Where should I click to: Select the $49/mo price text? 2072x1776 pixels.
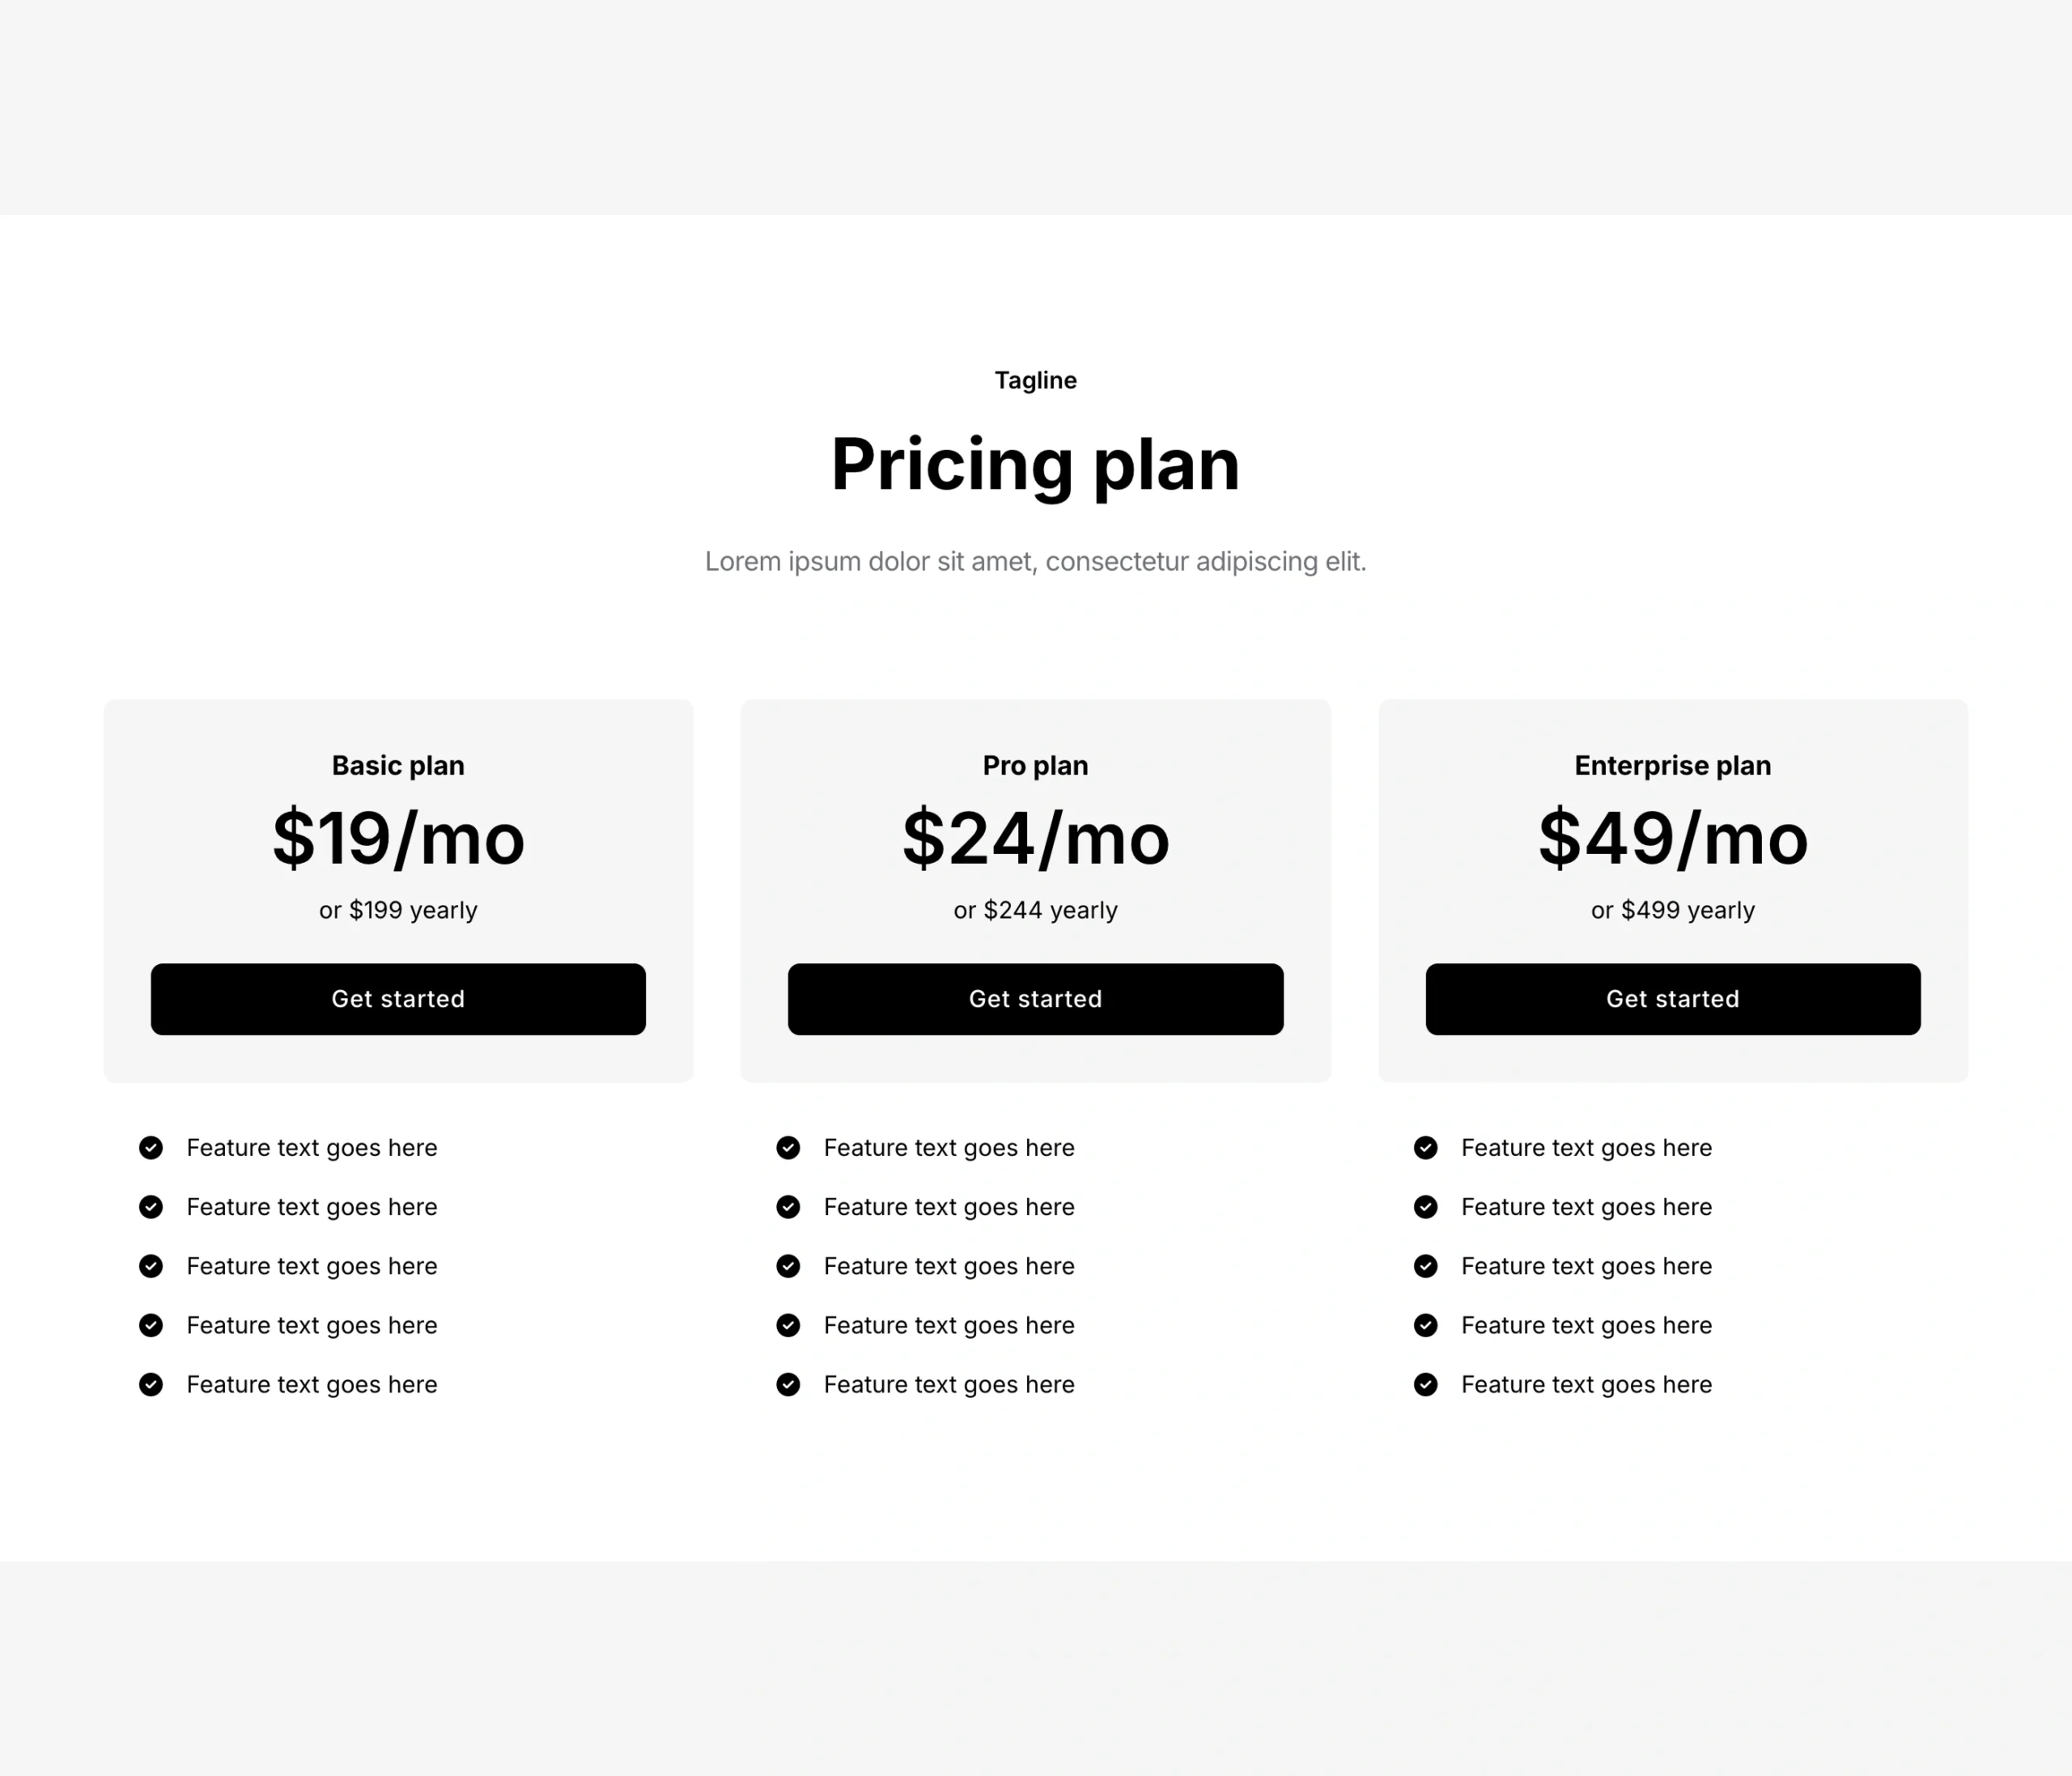pos(1672,838)
